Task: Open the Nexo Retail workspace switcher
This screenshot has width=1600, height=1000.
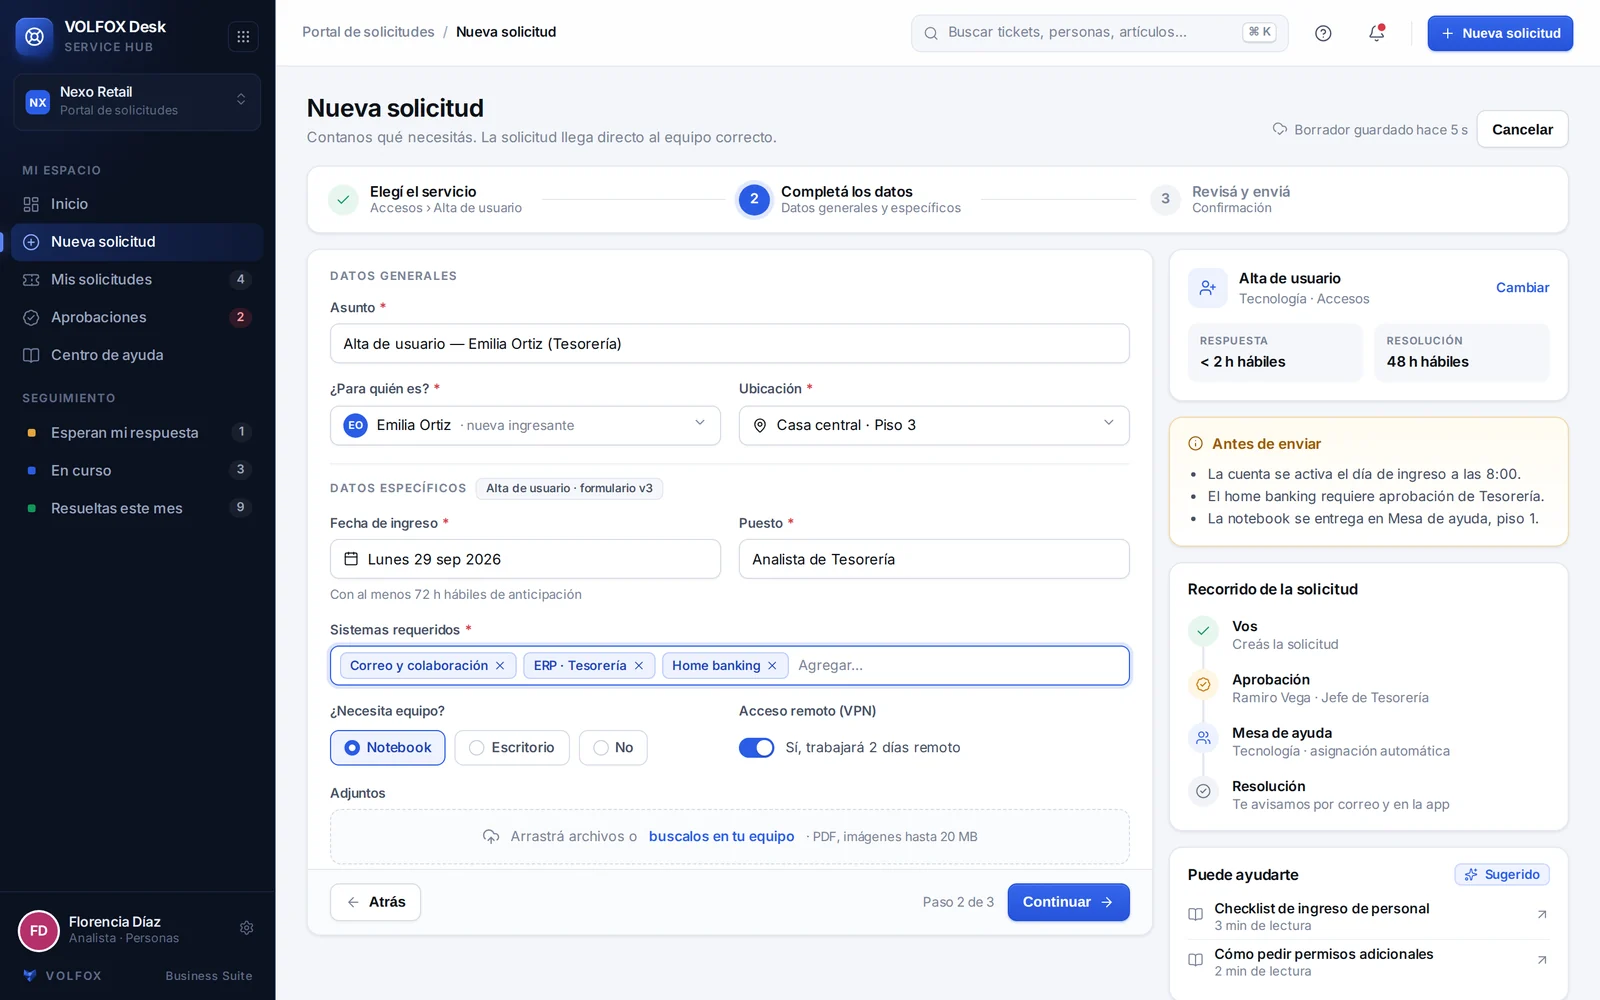Action: coord(137,101)
